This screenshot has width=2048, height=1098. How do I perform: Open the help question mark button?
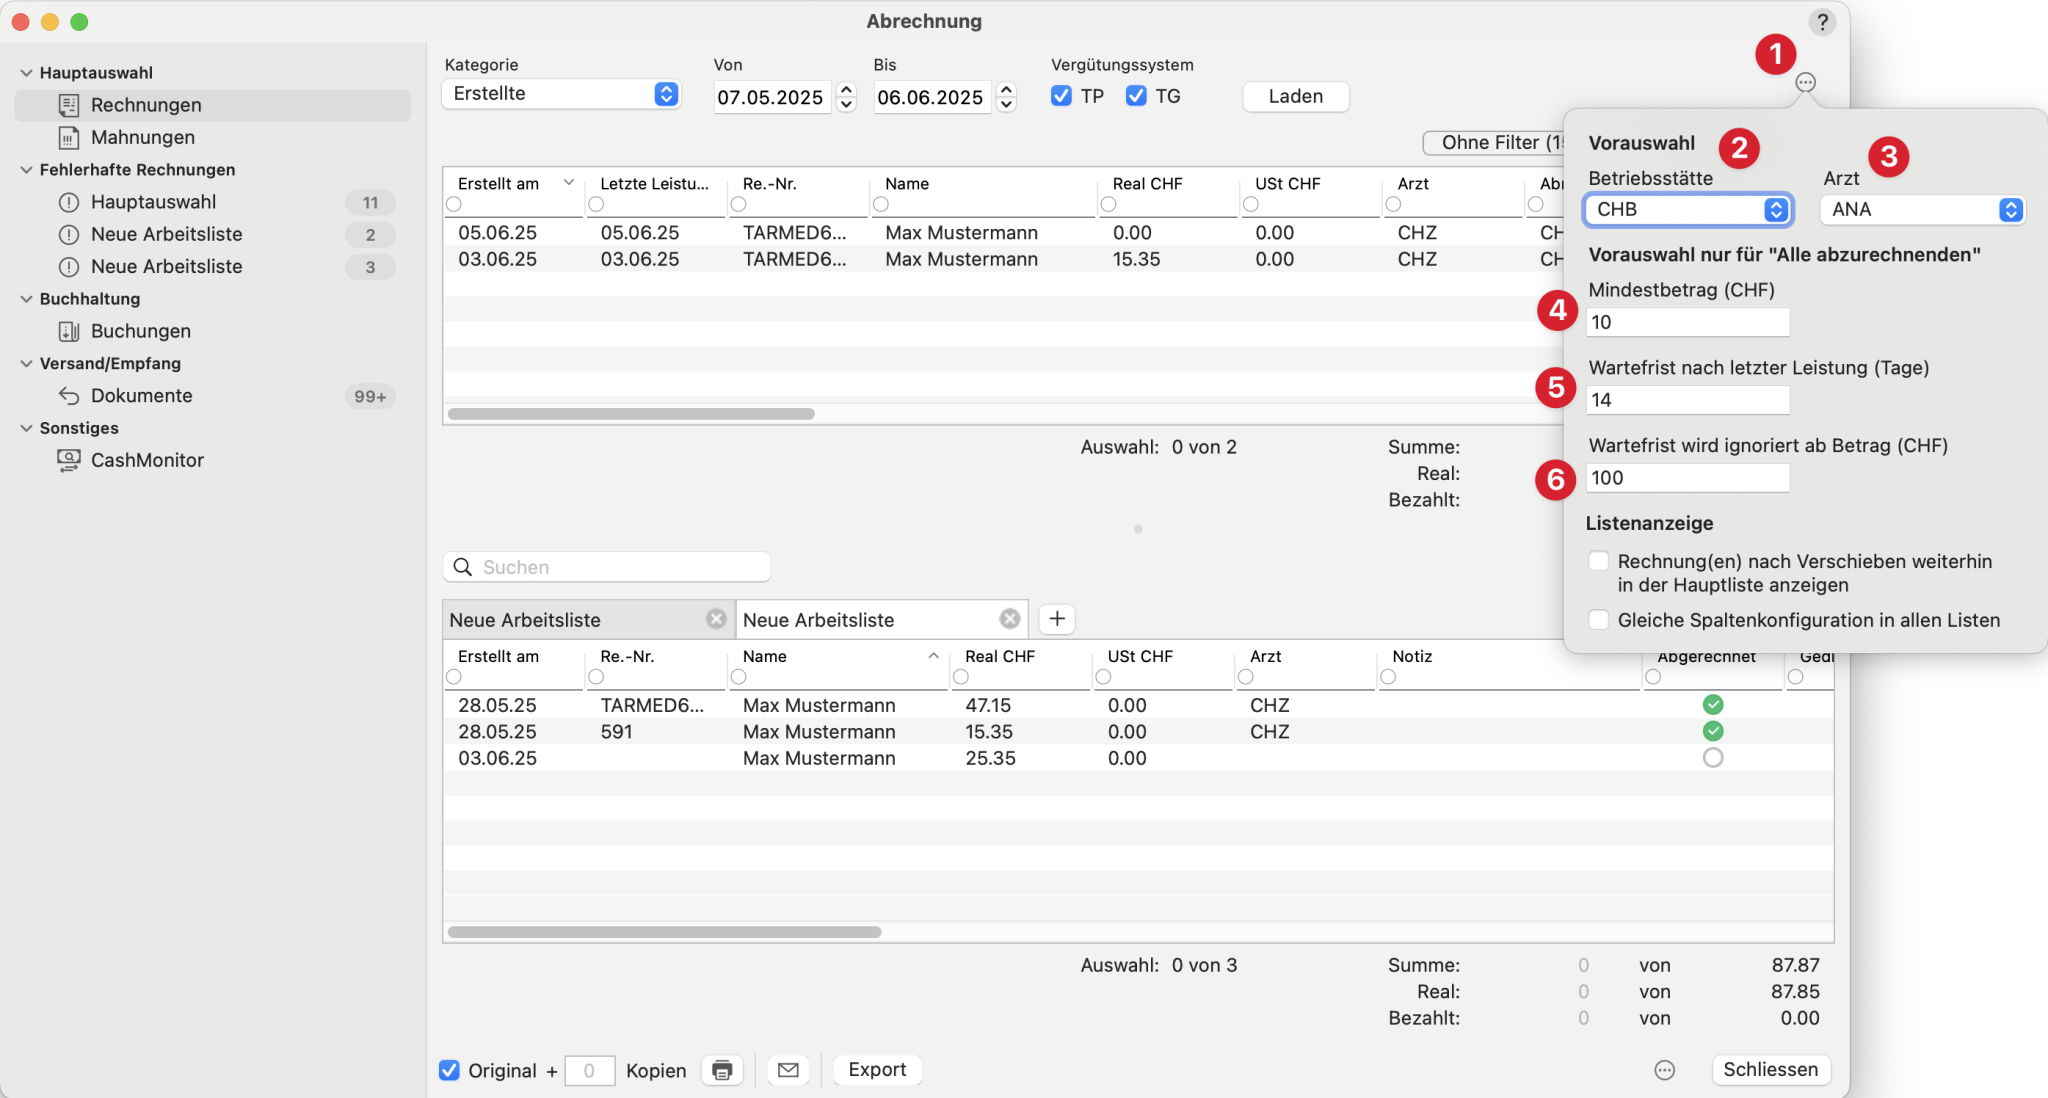pyautogui.click(x=1822, y=22)
